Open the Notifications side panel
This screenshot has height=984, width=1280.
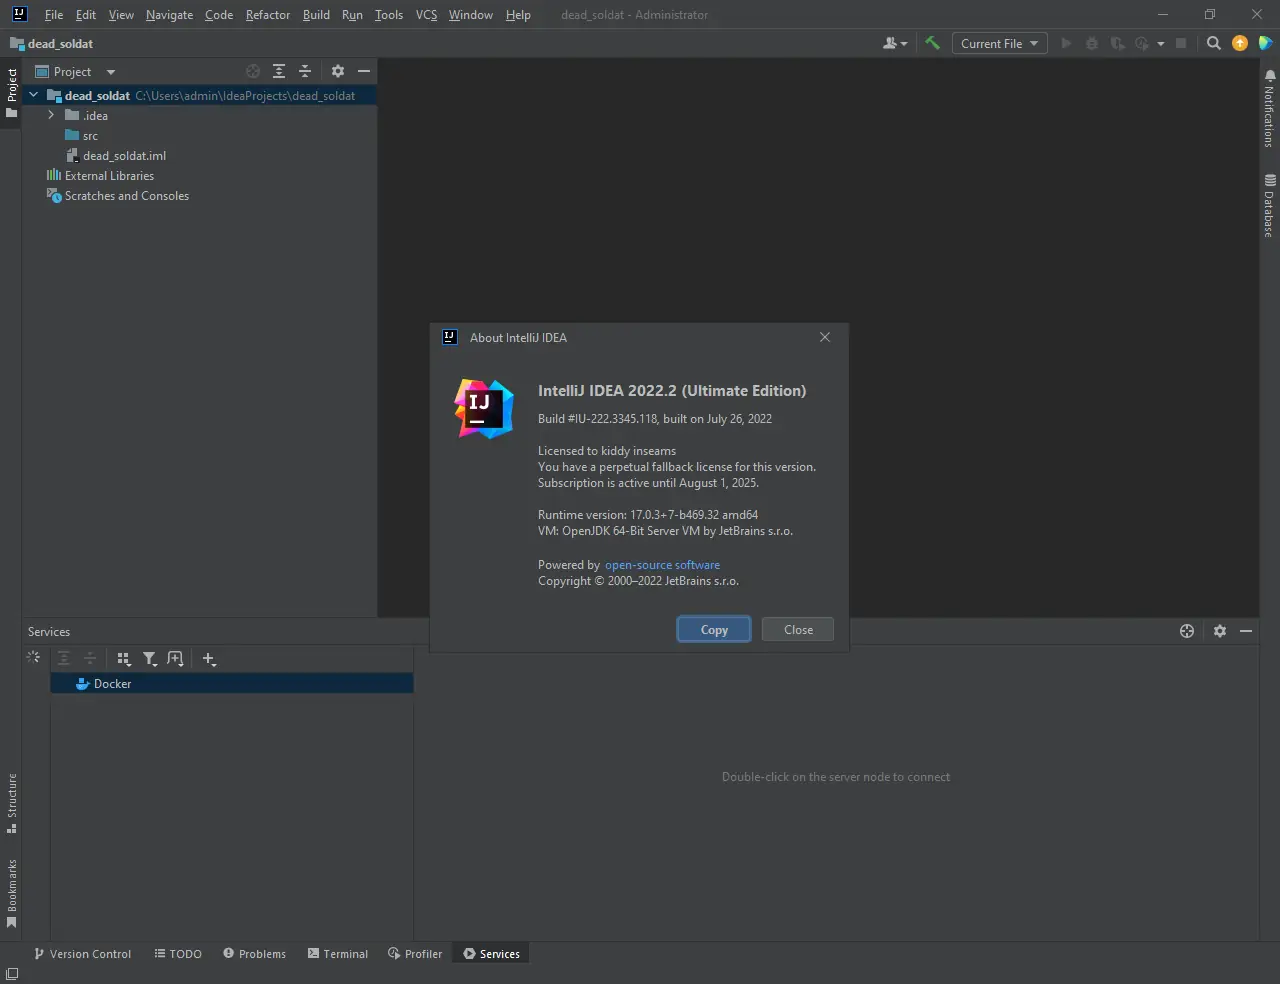pyautogui.click(x=1269, y=108)
